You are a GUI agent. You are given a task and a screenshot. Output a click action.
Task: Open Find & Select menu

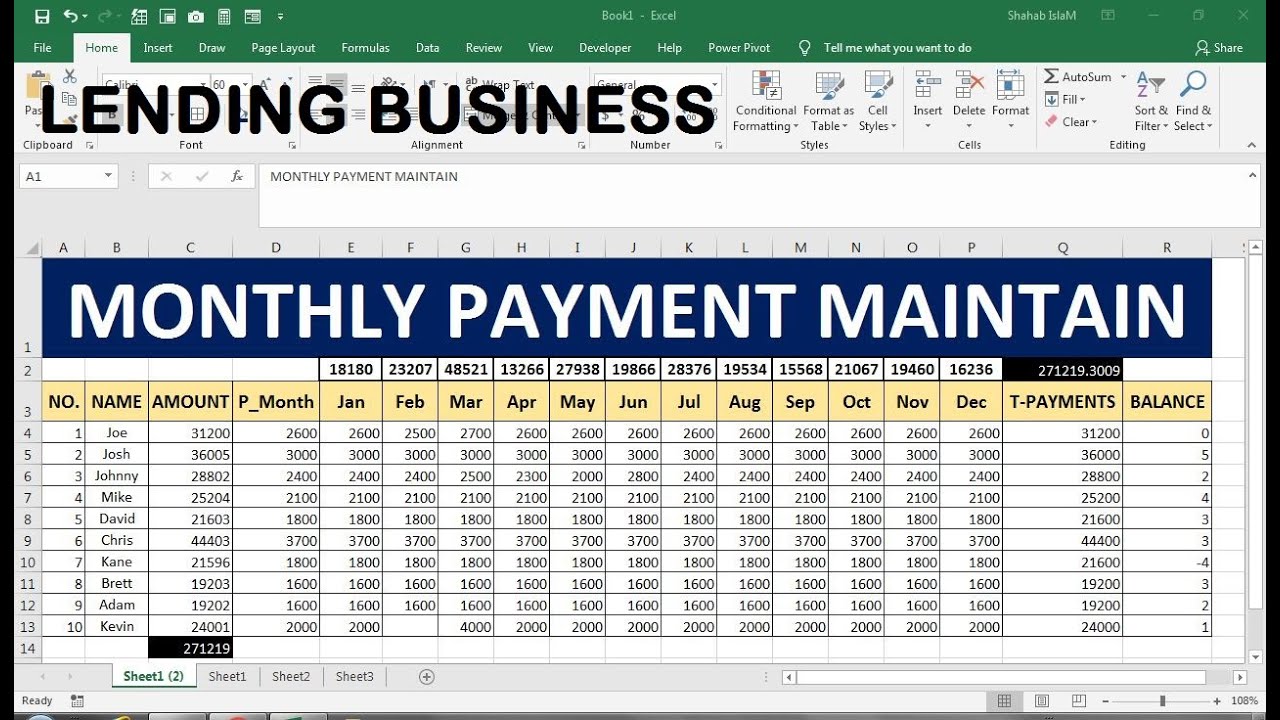tap(1193, 101)
